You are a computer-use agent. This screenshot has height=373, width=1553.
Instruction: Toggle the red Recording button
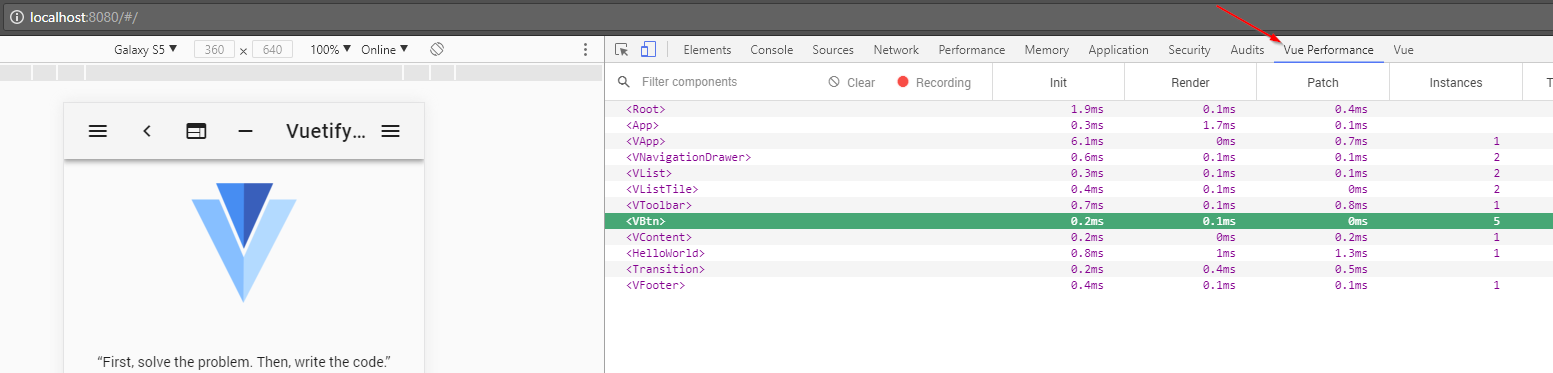click(x=934, y=82)
